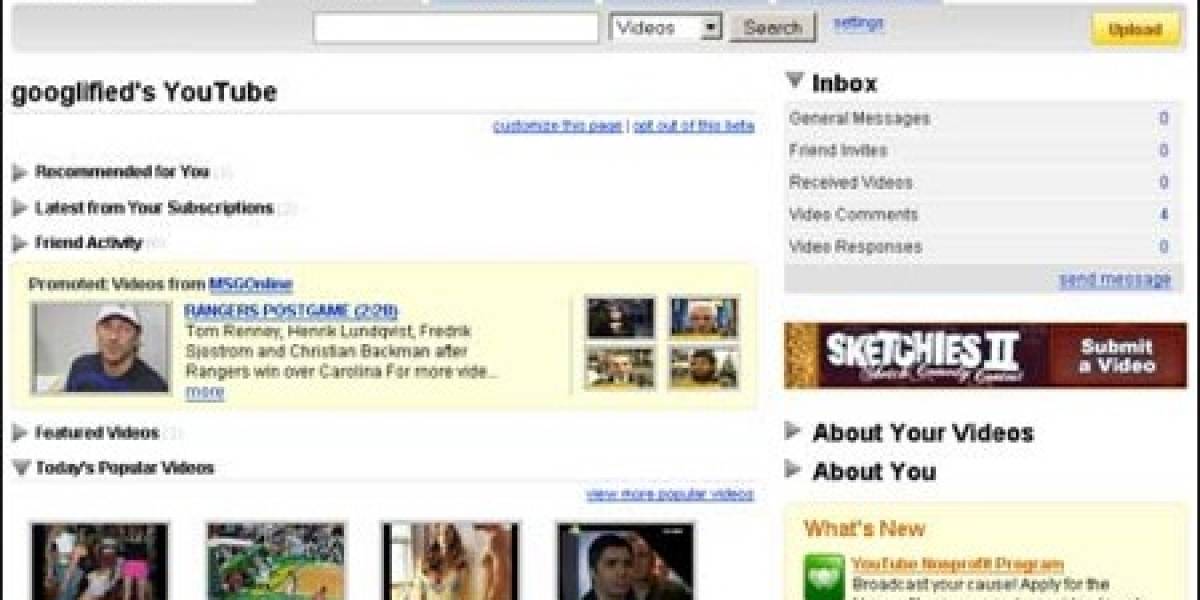Open Friend Invites count link
1200x600 pixels.
coord(1164,151)
